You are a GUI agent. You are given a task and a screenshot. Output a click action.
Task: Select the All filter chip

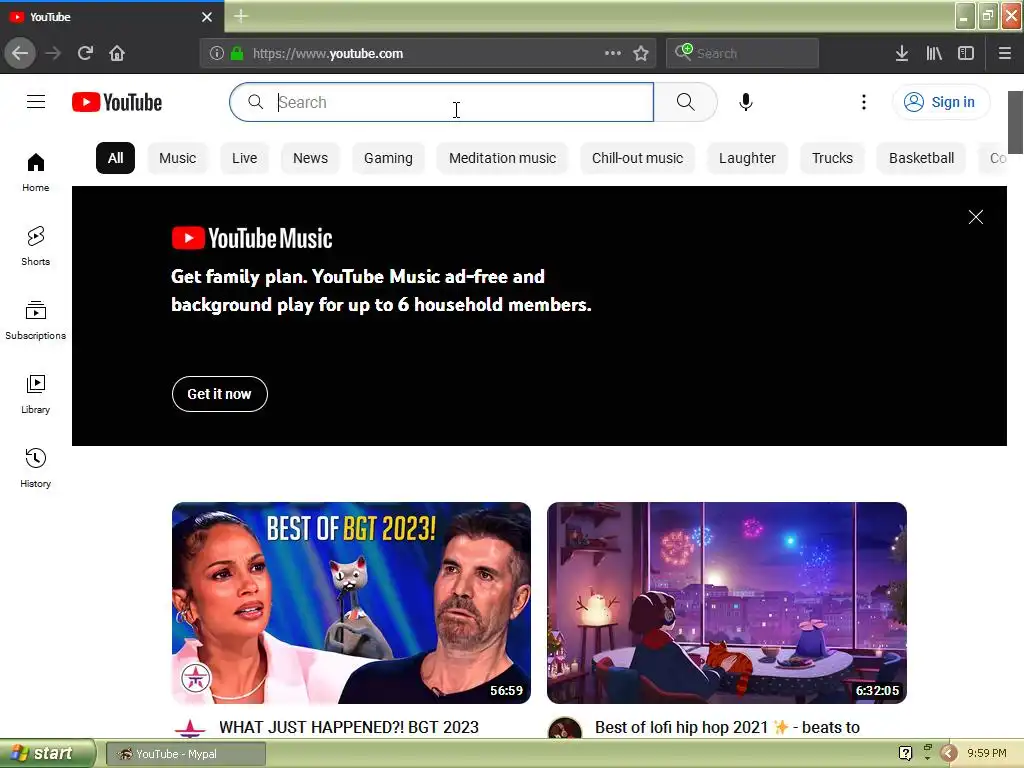tap(116, 158)
